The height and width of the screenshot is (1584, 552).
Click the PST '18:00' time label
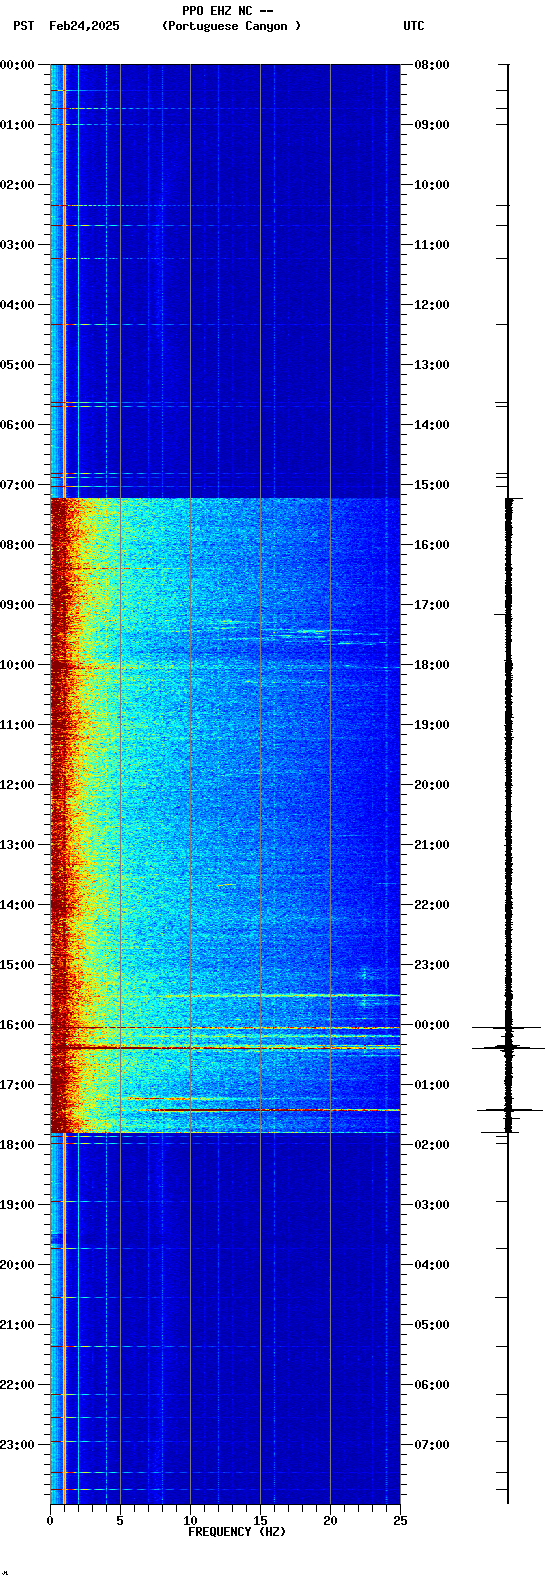click(17, 1145)
